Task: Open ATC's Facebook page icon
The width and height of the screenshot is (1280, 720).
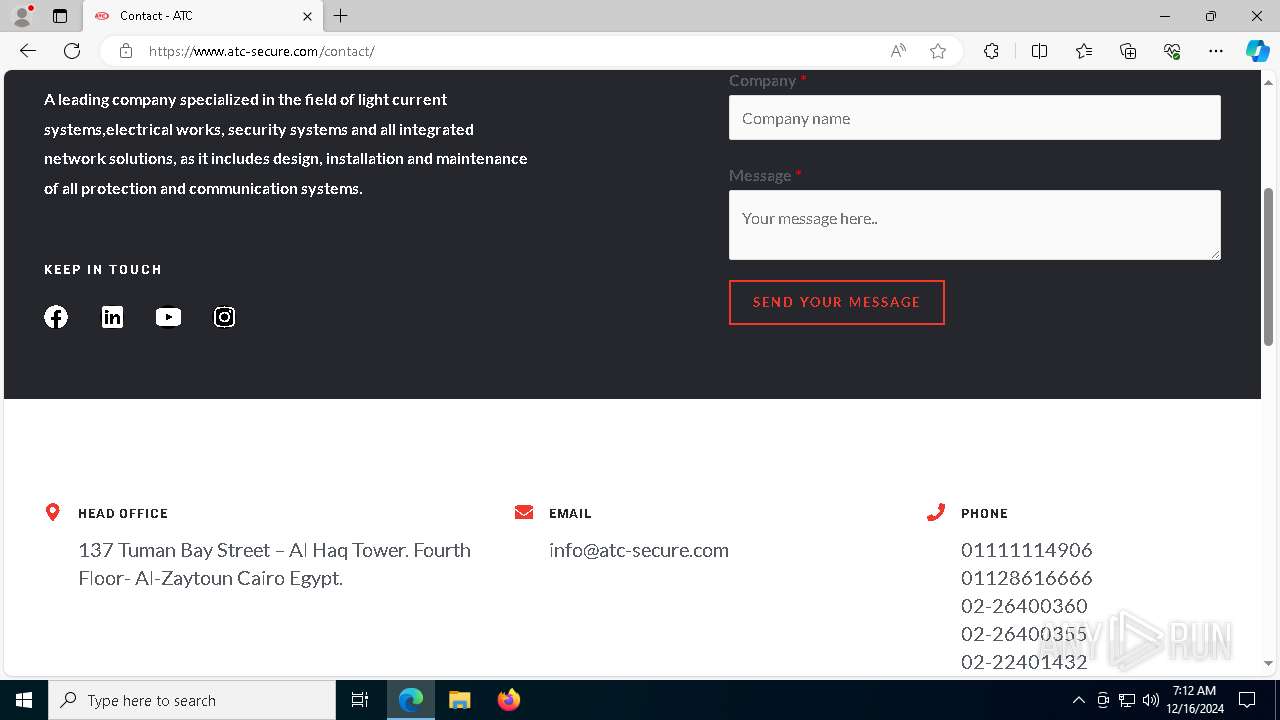Action: coord(56,317)
